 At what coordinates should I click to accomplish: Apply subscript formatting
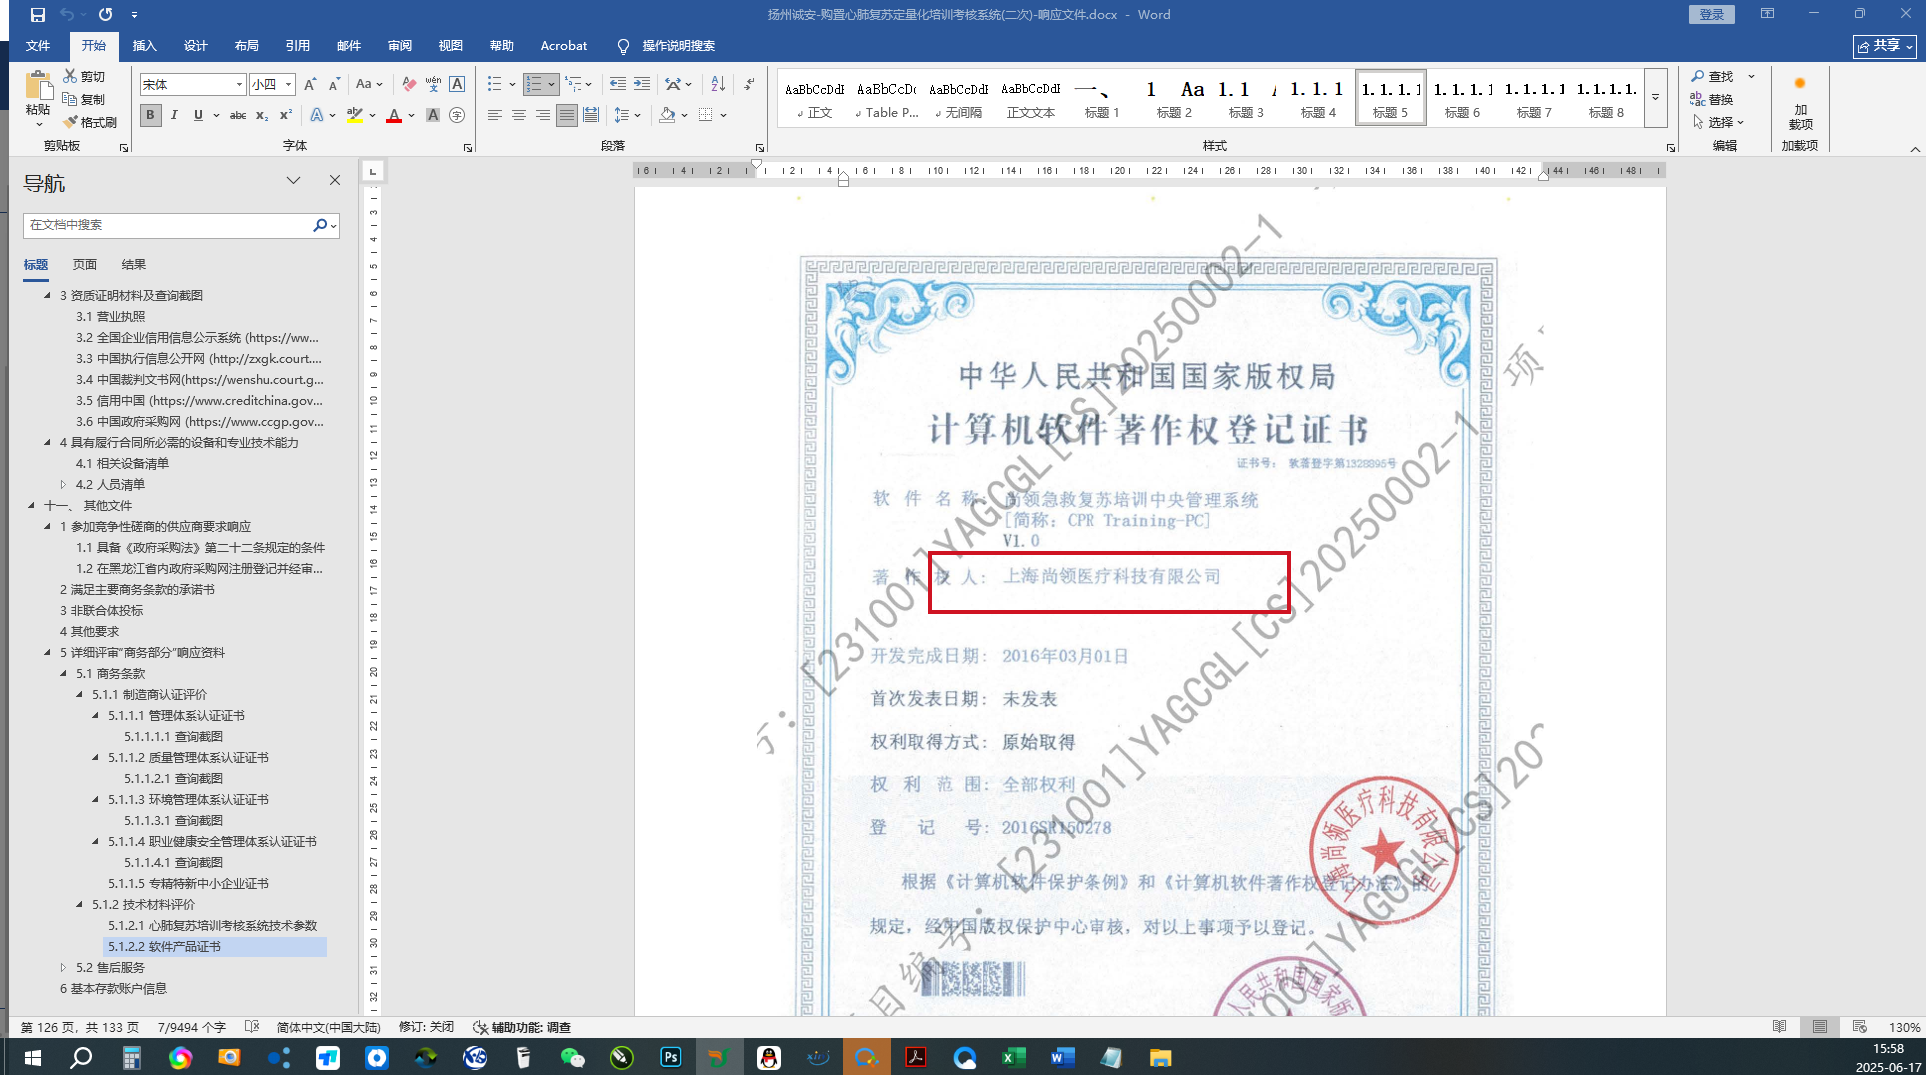pos(262,115)
